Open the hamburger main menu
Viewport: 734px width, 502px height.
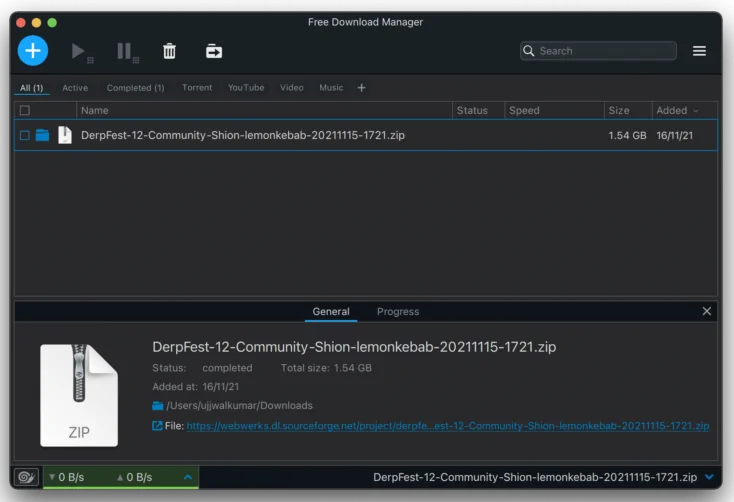tap(699, 51)
